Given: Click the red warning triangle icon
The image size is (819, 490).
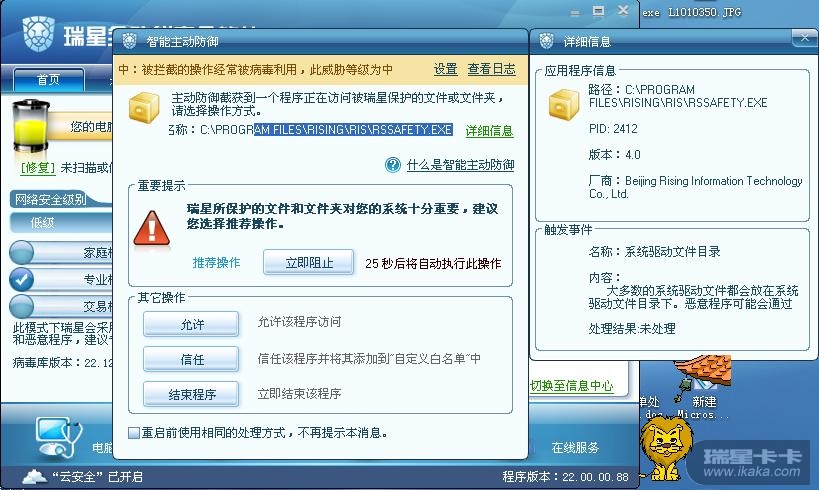Looking at the screenshot, I should [x=151, y=229].
